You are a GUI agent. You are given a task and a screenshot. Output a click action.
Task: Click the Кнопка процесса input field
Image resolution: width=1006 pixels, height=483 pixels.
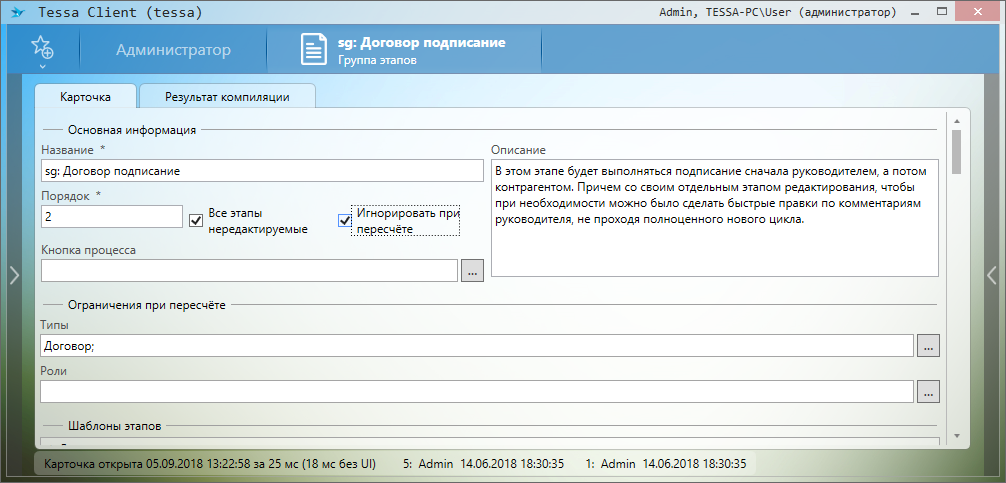[250, 271]
